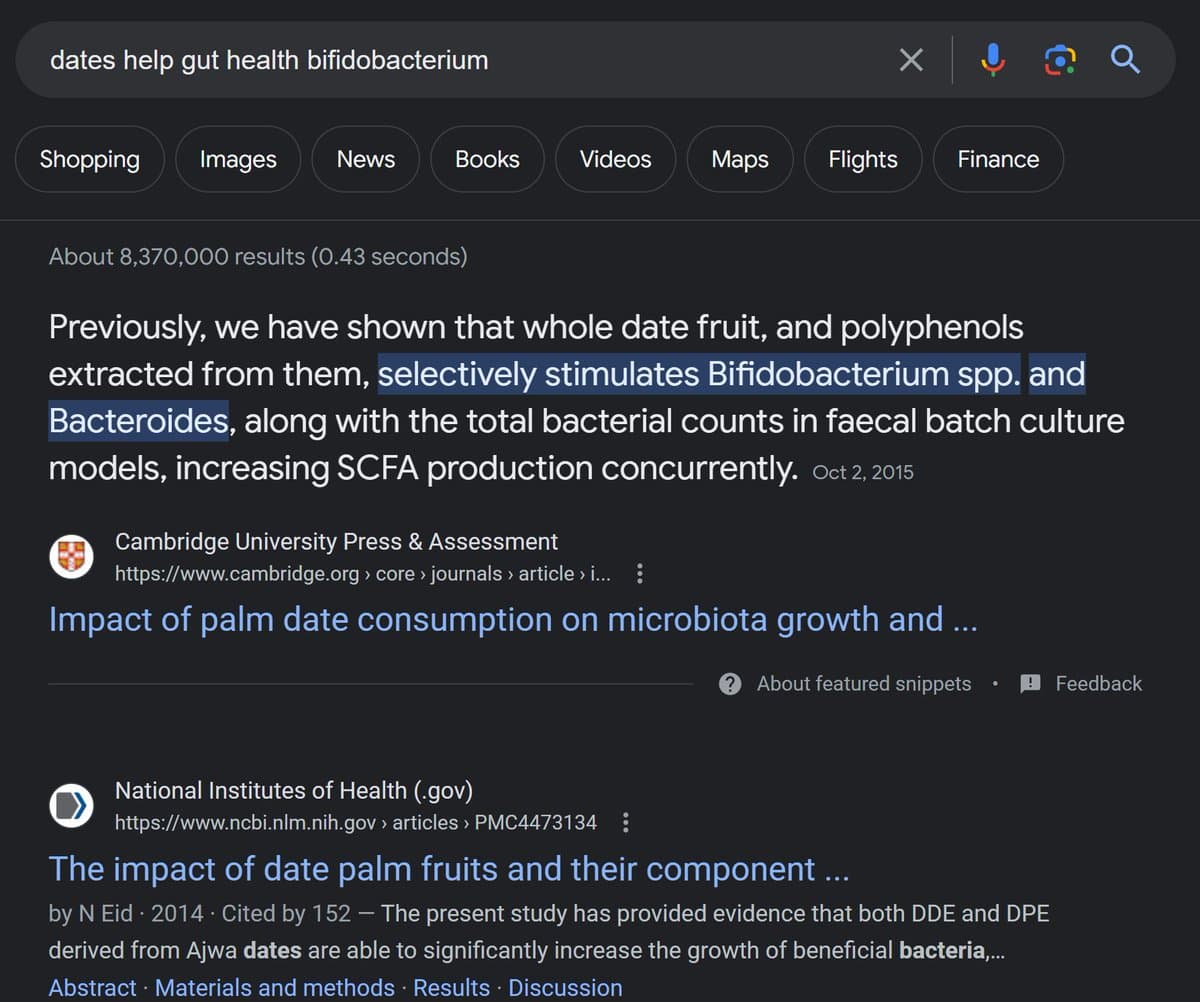
Task: Open the three-dot menu on the NIH result
Action: (x=626, y=822)
